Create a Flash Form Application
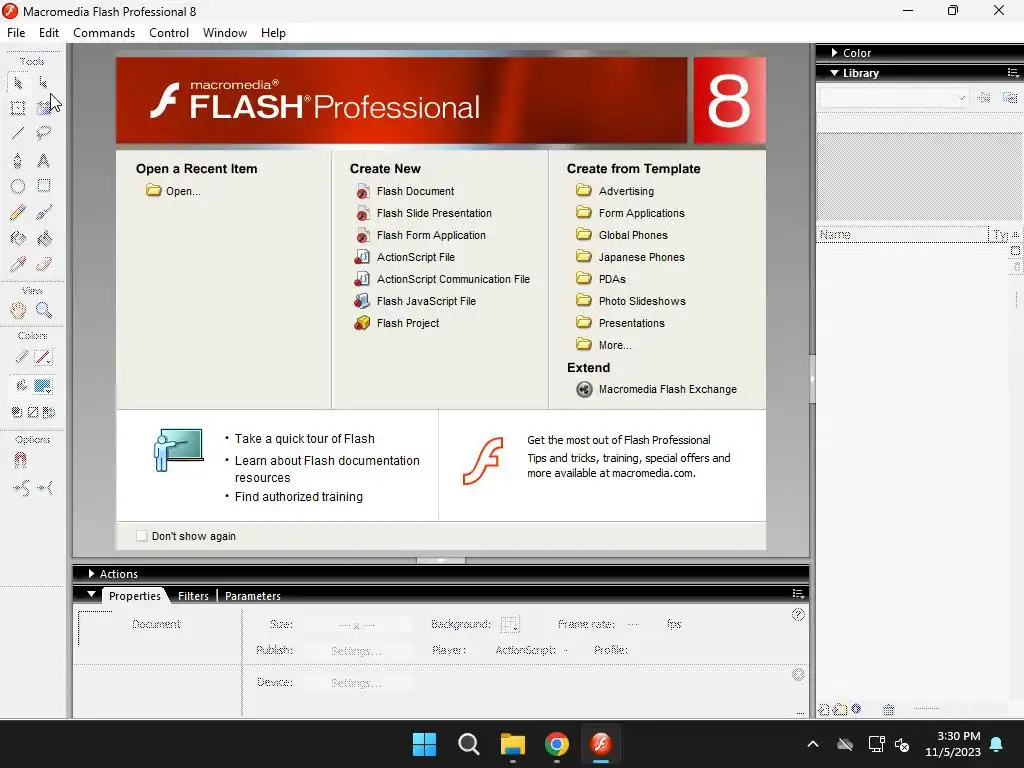1024x768 pixels. coord(421,235)
